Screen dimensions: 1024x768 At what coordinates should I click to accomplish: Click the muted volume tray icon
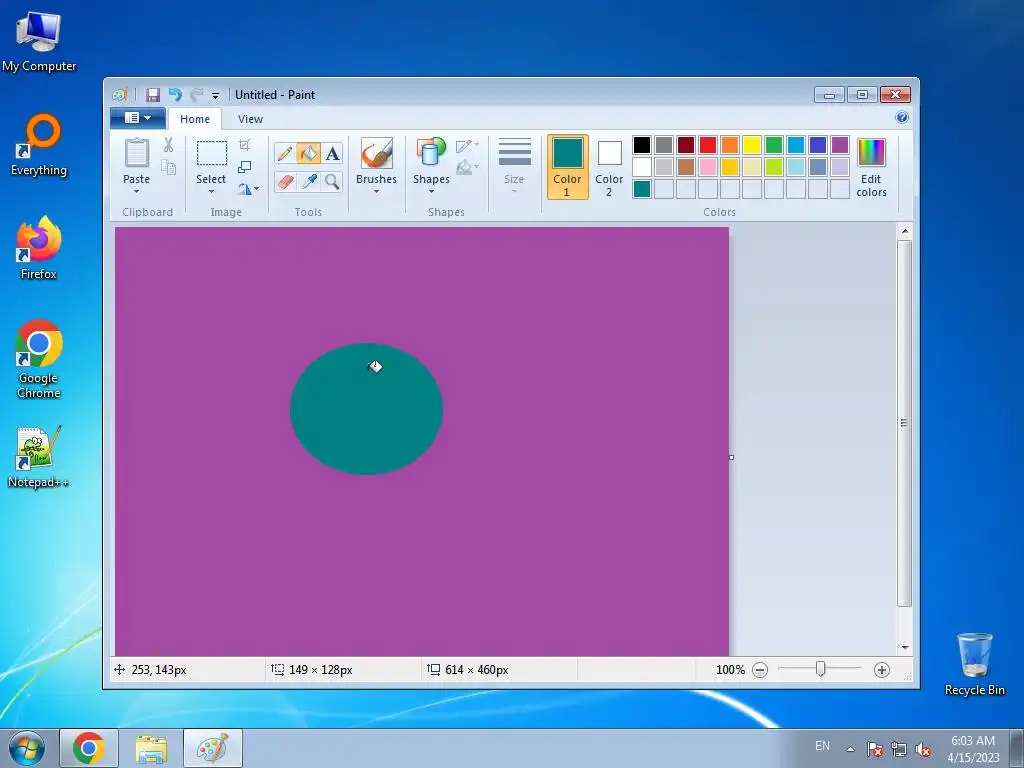click(x=923, y=749)
